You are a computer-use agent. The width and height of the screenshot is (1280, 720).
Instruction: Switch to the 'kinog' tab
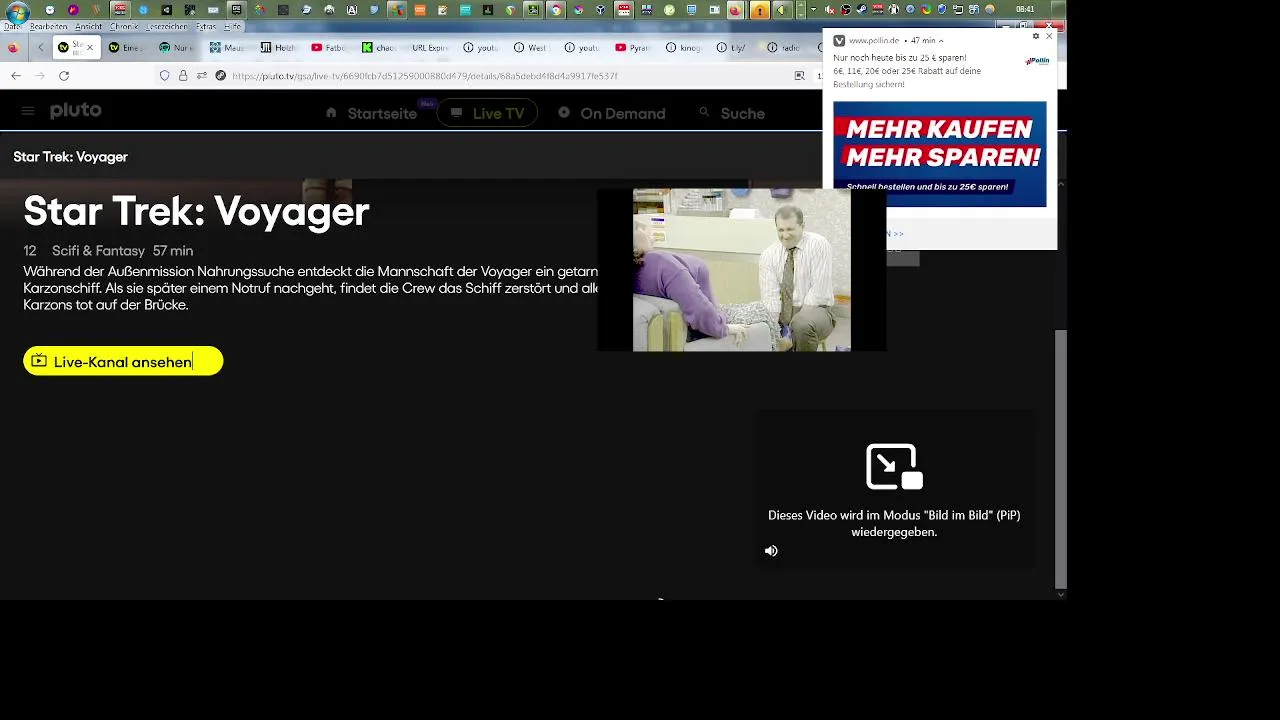point(684,47)
